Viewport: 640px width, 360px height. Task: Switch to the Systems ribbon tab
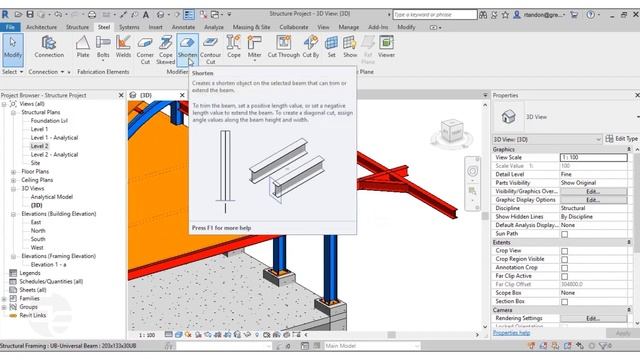(x=129, y=27)
